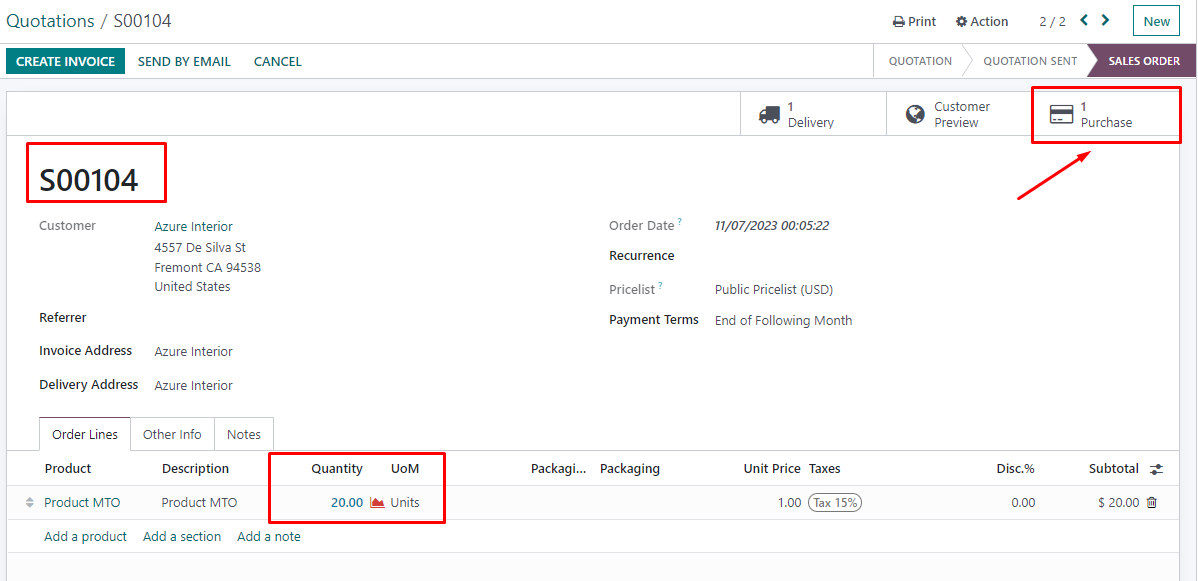Open the Print menu
This screenshot has width=1198, height=581.
915,21
